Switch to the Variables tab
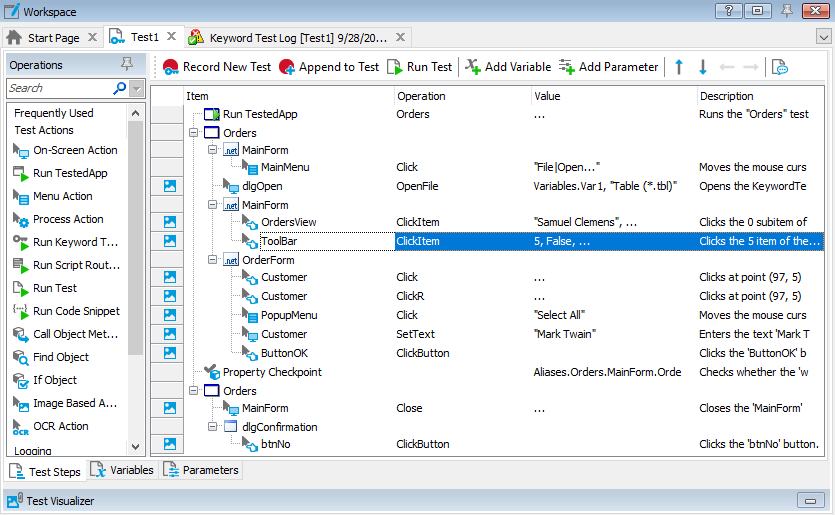835x515 pixels. [123, 470]
